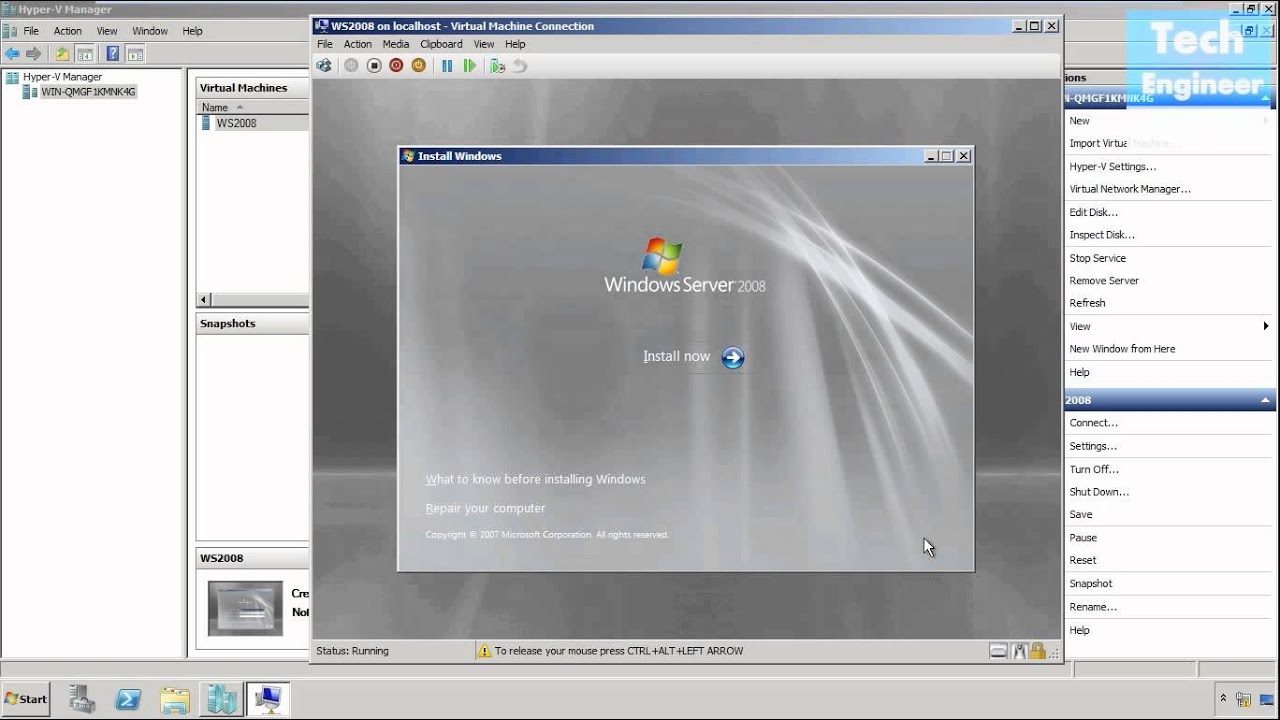Click Inspect Disk action

tap(1102, 235)
